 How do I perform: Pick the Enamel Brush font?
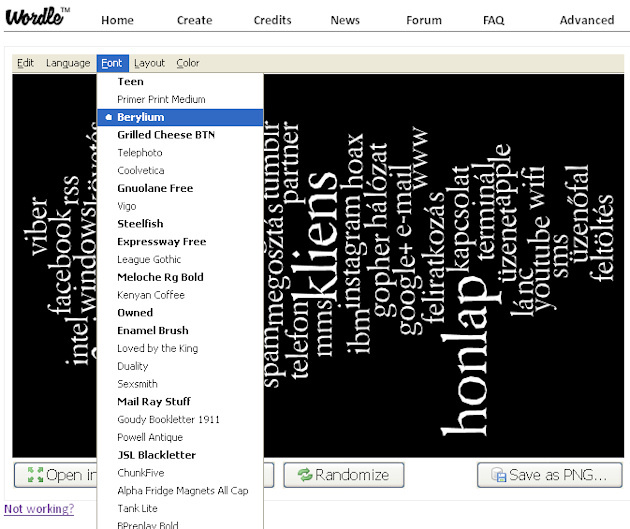[x=180, y=331]
